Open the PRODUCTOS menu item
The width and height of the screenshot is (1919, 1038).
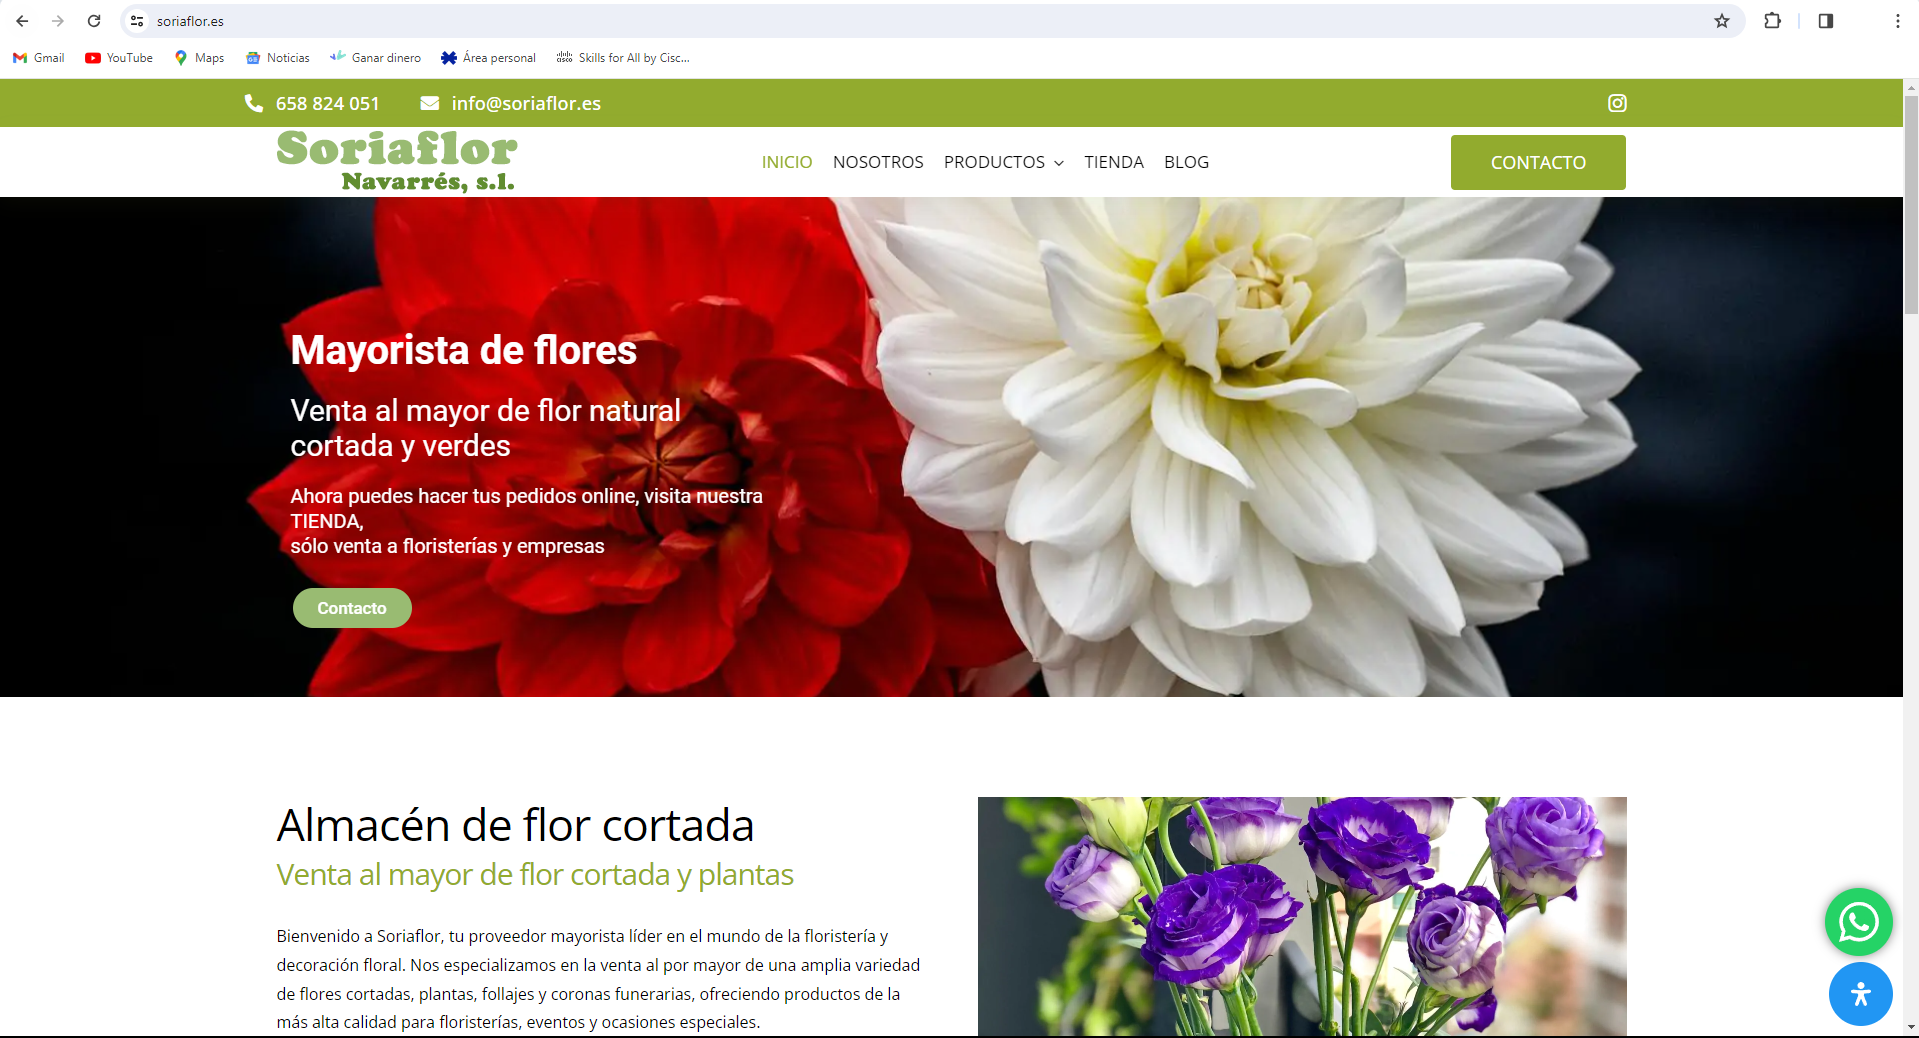tap(994, 162)
